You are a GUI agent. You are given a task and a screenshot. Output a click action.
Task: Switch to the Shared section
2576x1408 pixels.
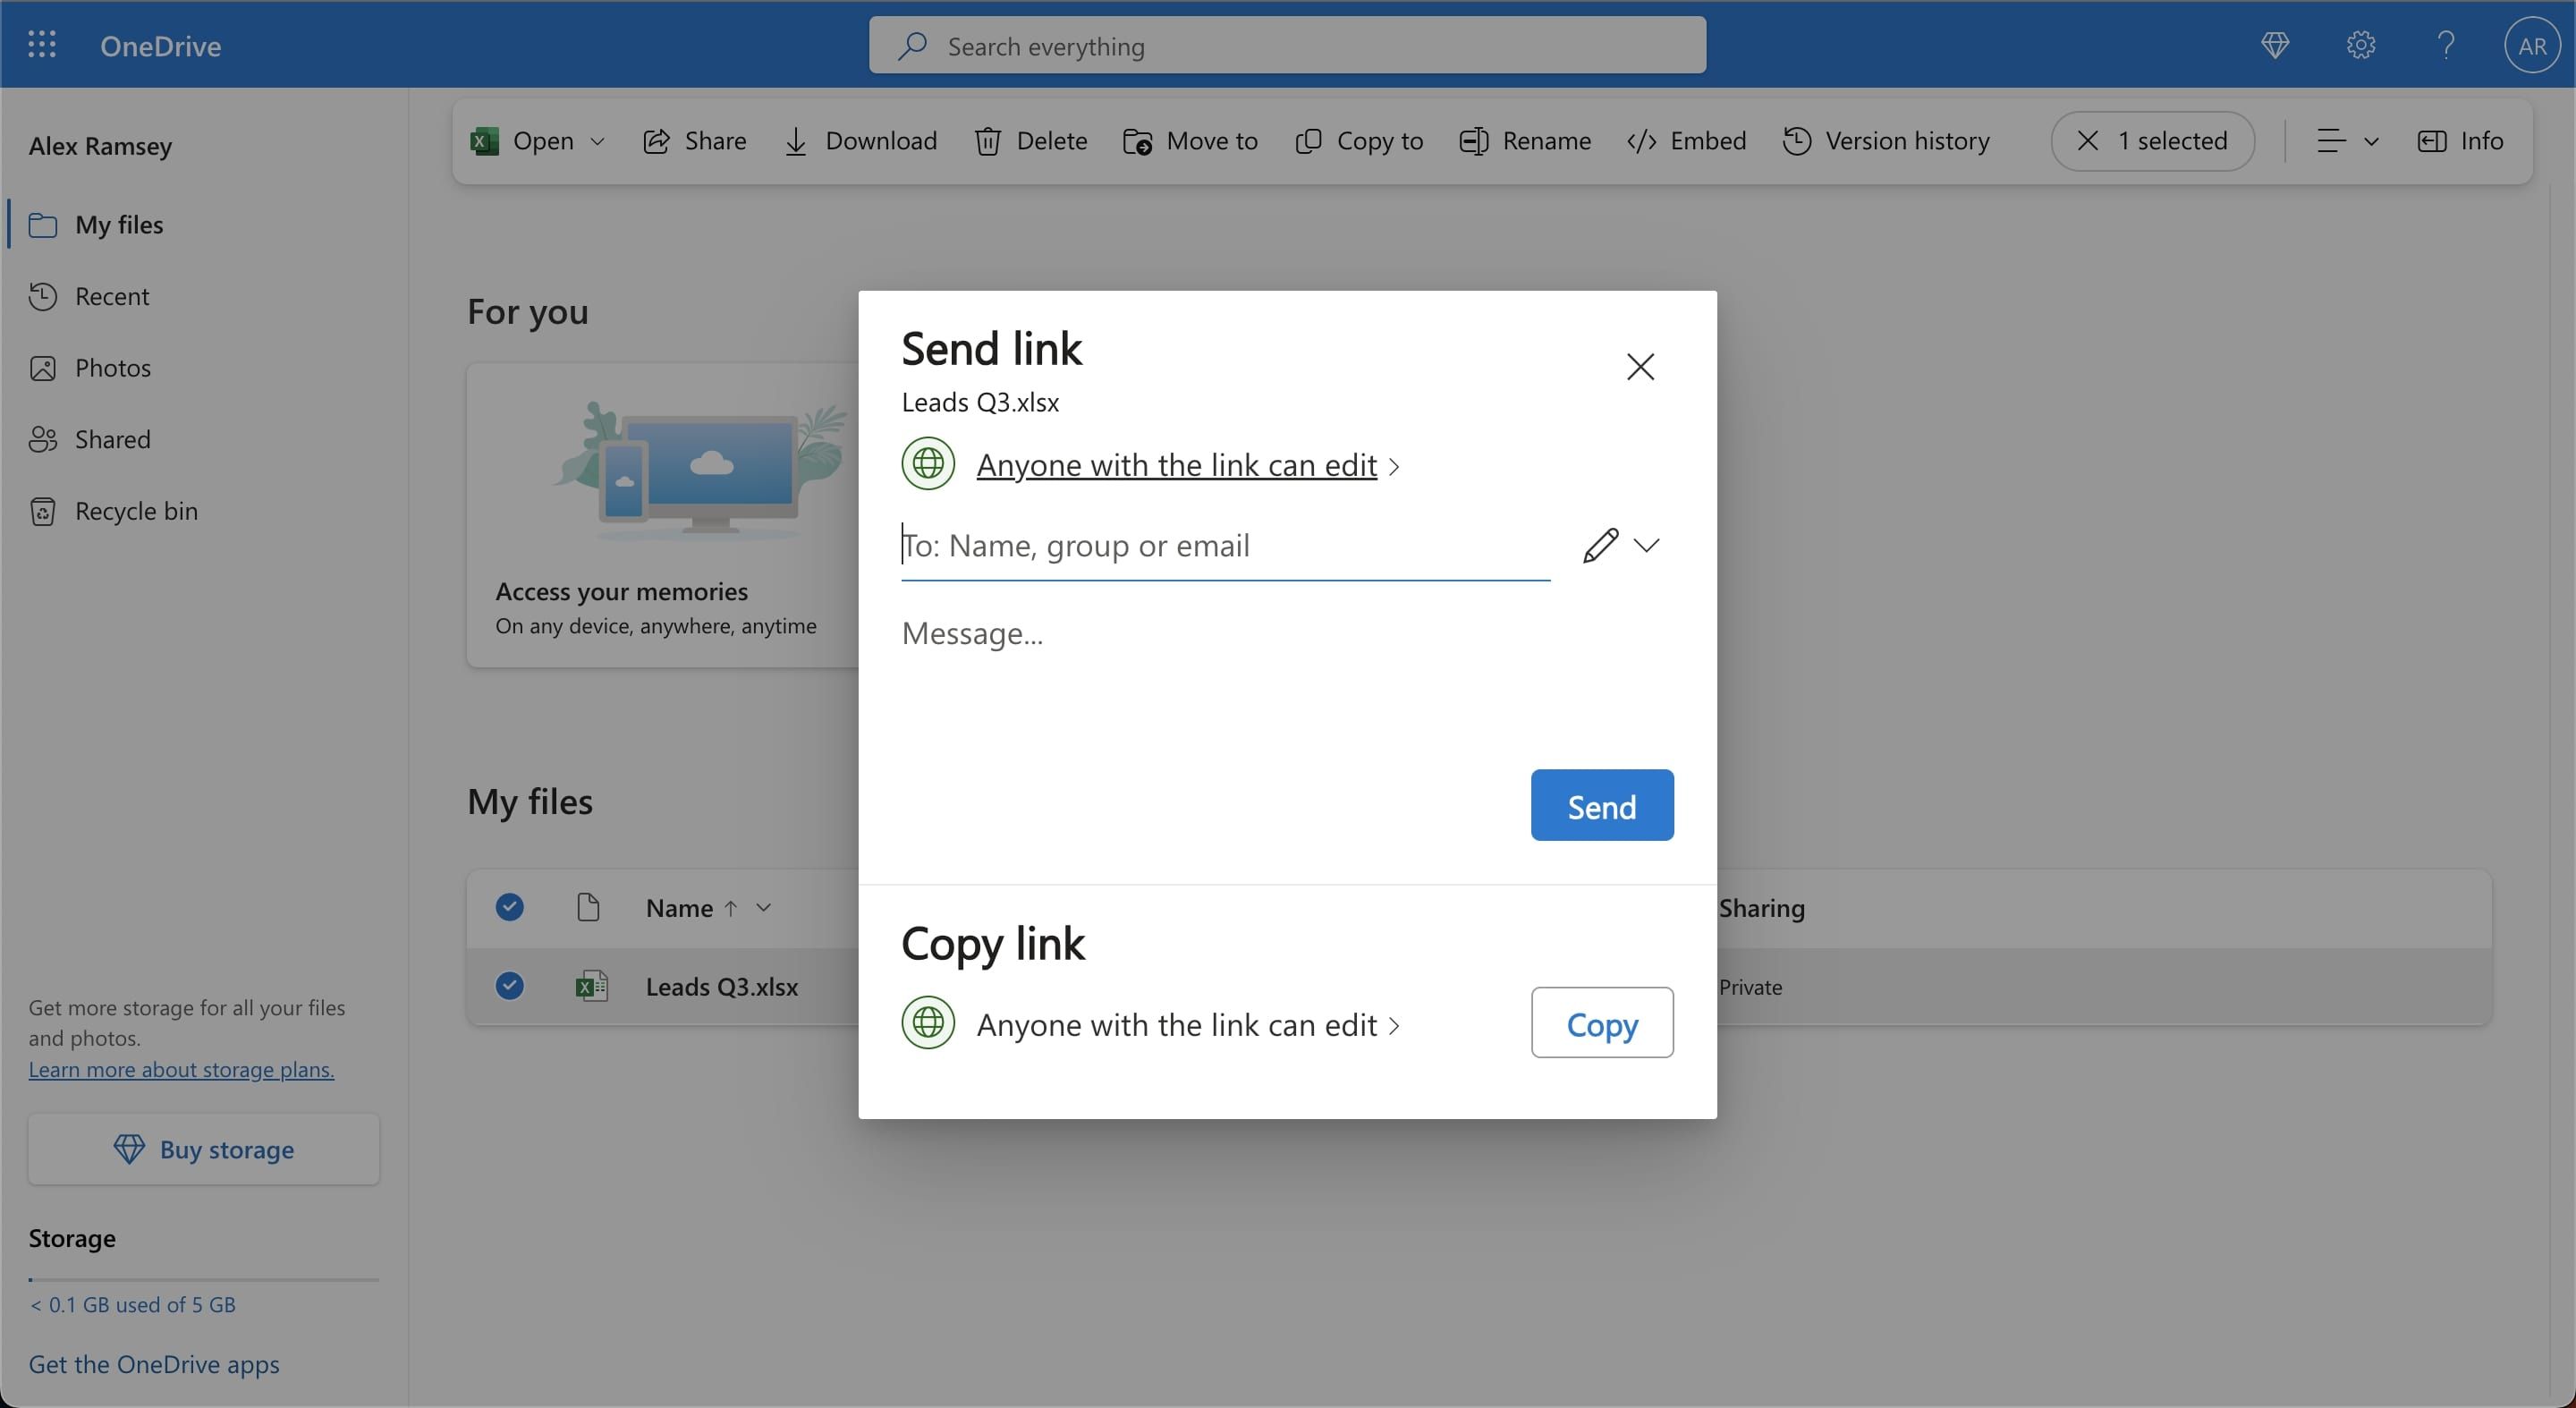click(113, 439)
